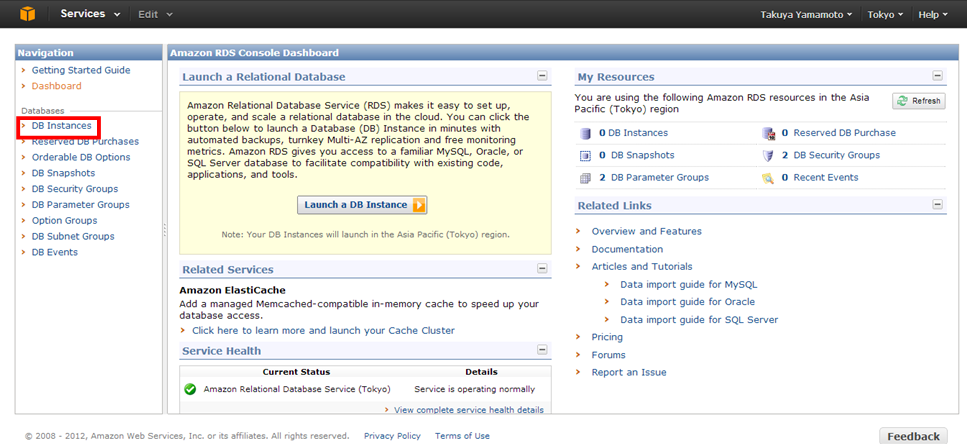Click the navigation panel splitter handle

pyautogui.click(x=165, y=229)
